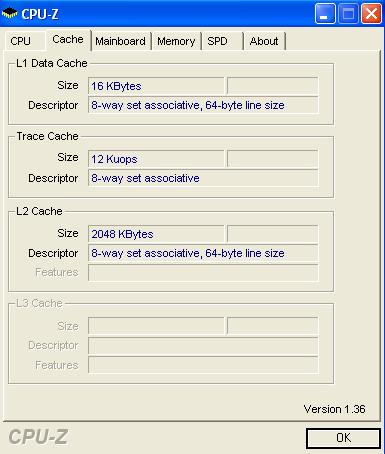This screenshot has width=385, height=454.
Task: Switch to the SPD tab
Action: 223,41
